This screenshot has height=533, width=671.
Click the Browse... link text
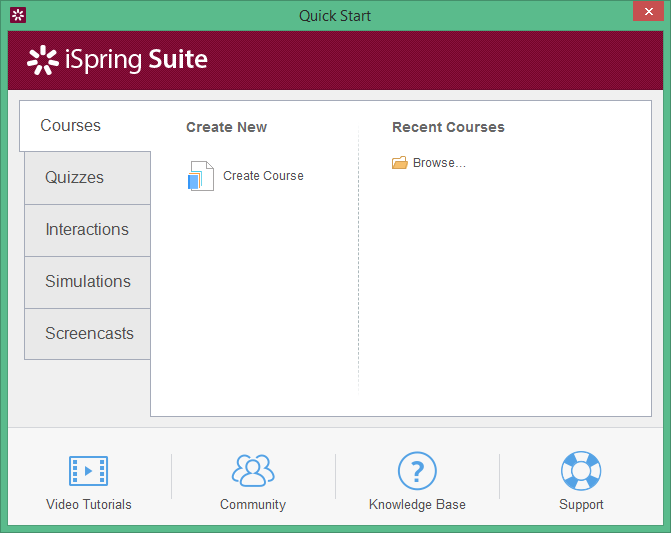click(x=439, y=163)
